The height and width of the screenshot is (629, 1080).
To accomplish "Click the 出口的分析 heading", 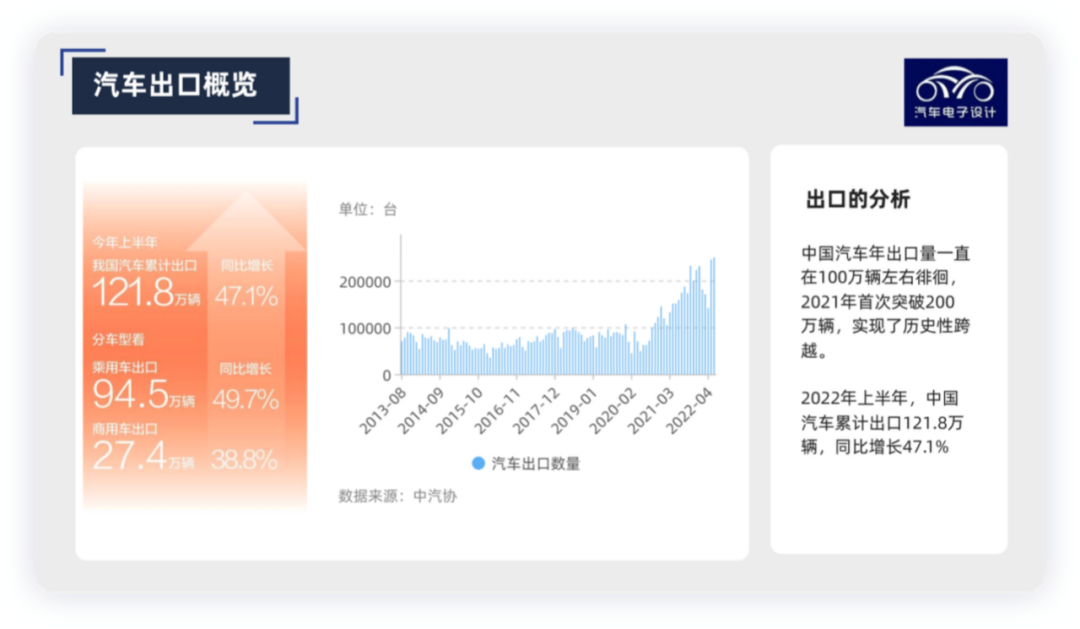I will click(858, 200).
